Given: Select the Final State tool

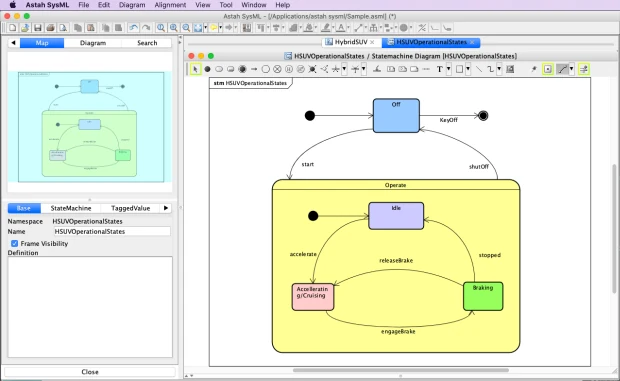Looking at the screenshot, I should pyautogui.click(x=242, y=69).
